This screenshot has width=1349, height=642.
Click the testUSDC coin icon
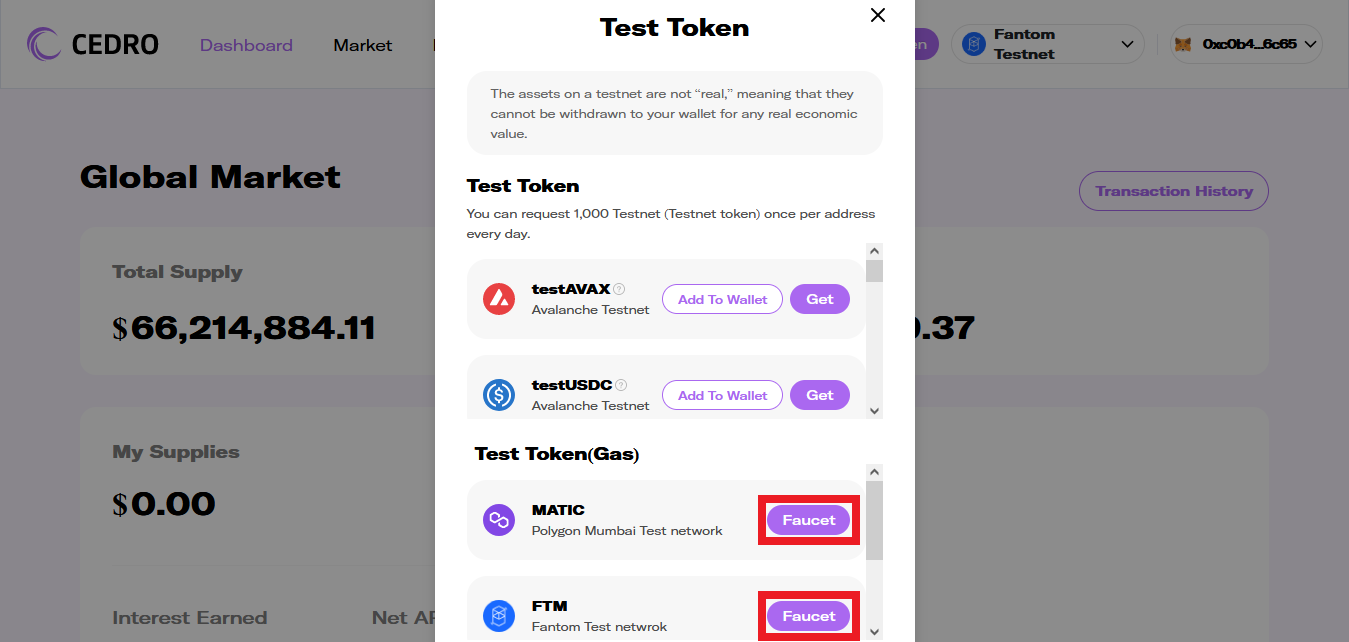tap(499, 395)
